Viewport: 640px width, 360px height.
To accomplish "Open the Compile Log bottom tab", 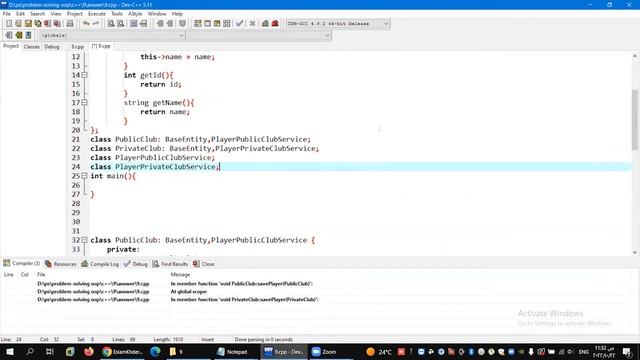I will [x=100, y=264].
